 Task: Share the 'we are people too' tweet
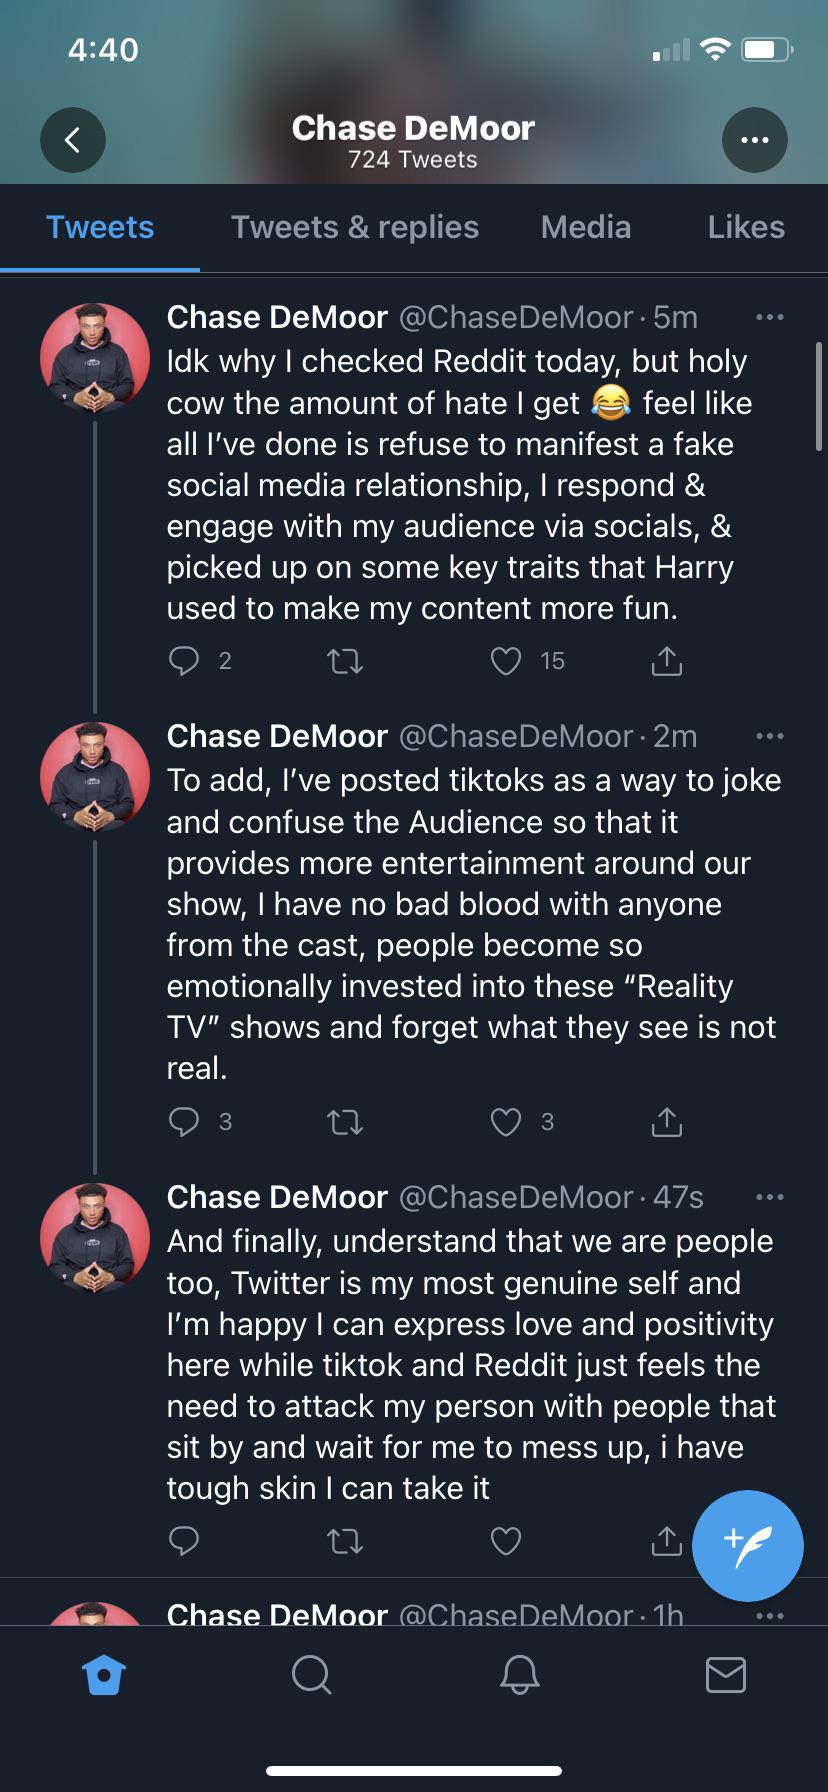pyautogui.click(x=666, y=1541)
